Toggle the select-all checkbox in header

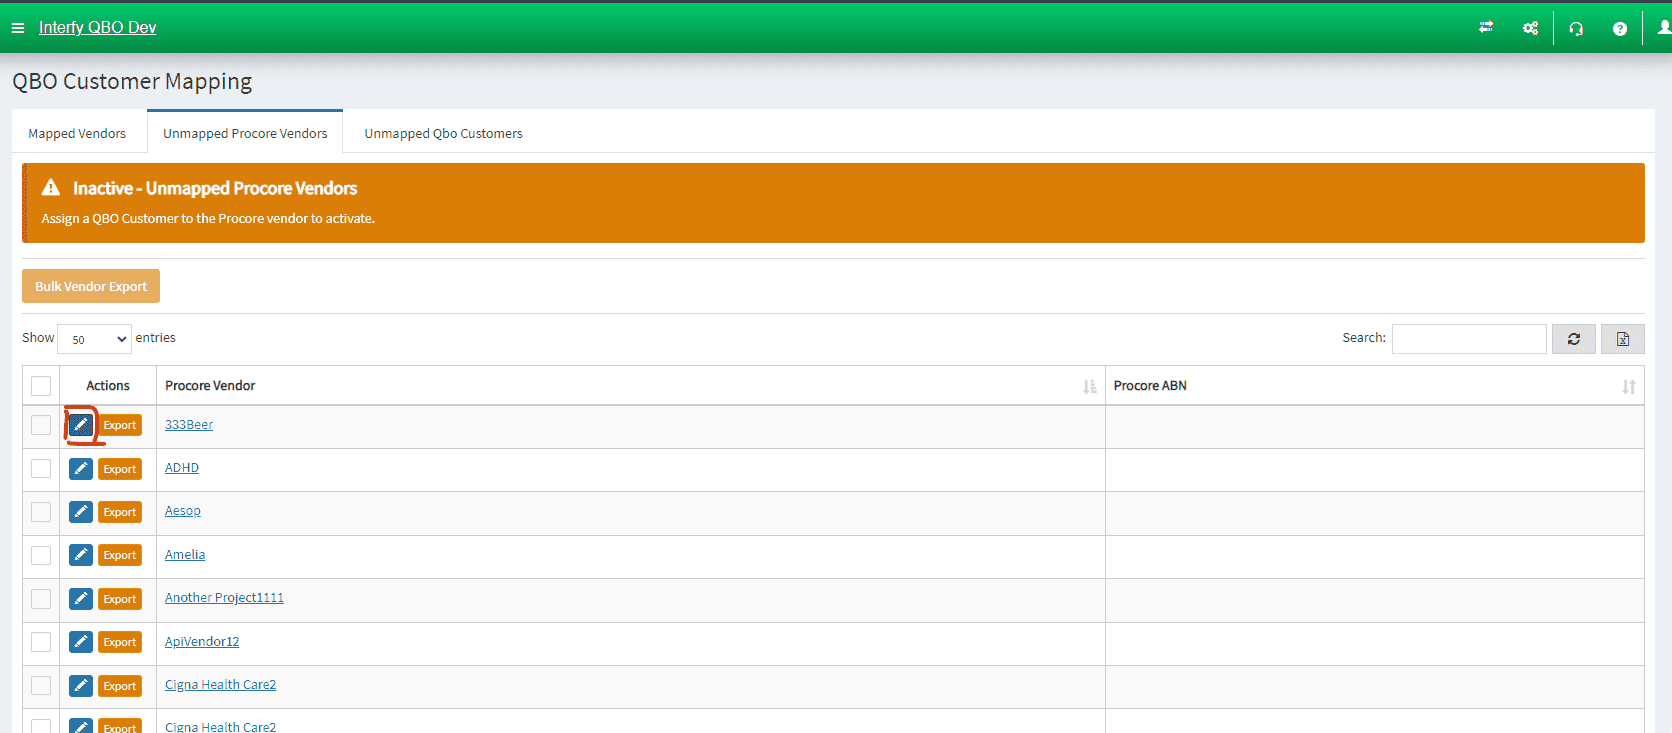point(41,386)
